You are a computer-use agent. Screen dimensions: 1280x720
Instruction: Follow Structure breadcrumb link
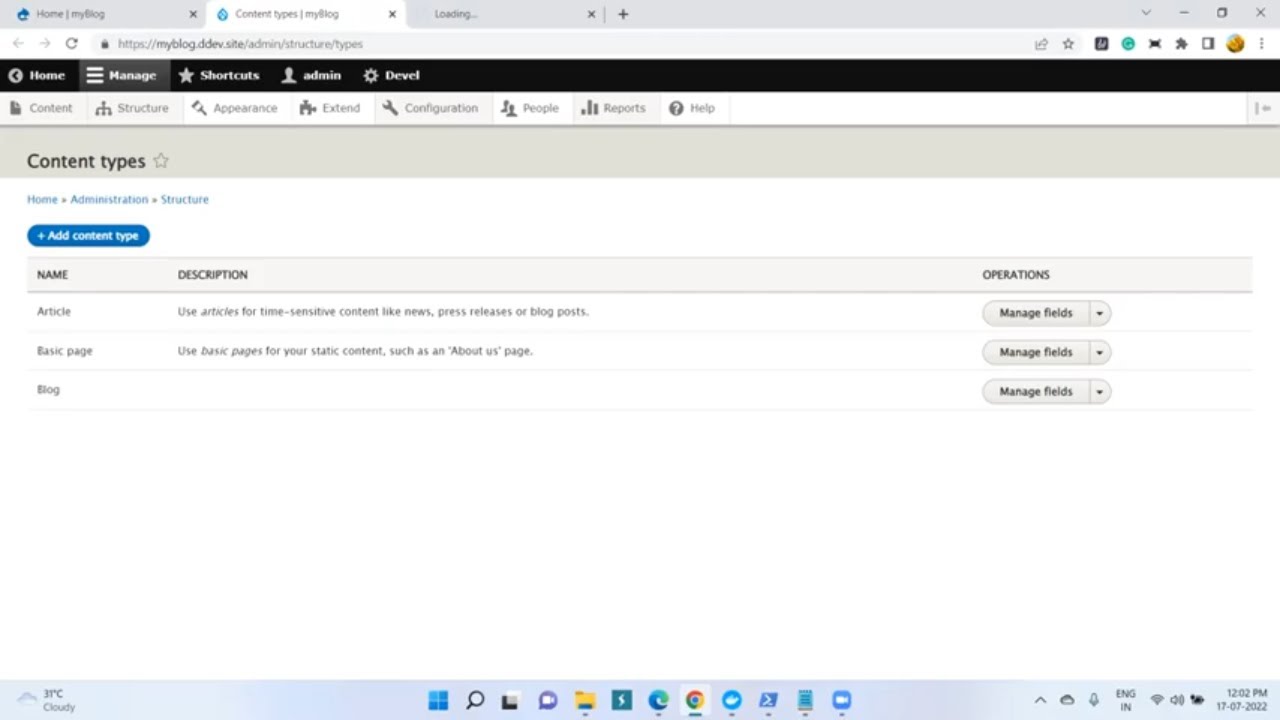pos(185,200)
